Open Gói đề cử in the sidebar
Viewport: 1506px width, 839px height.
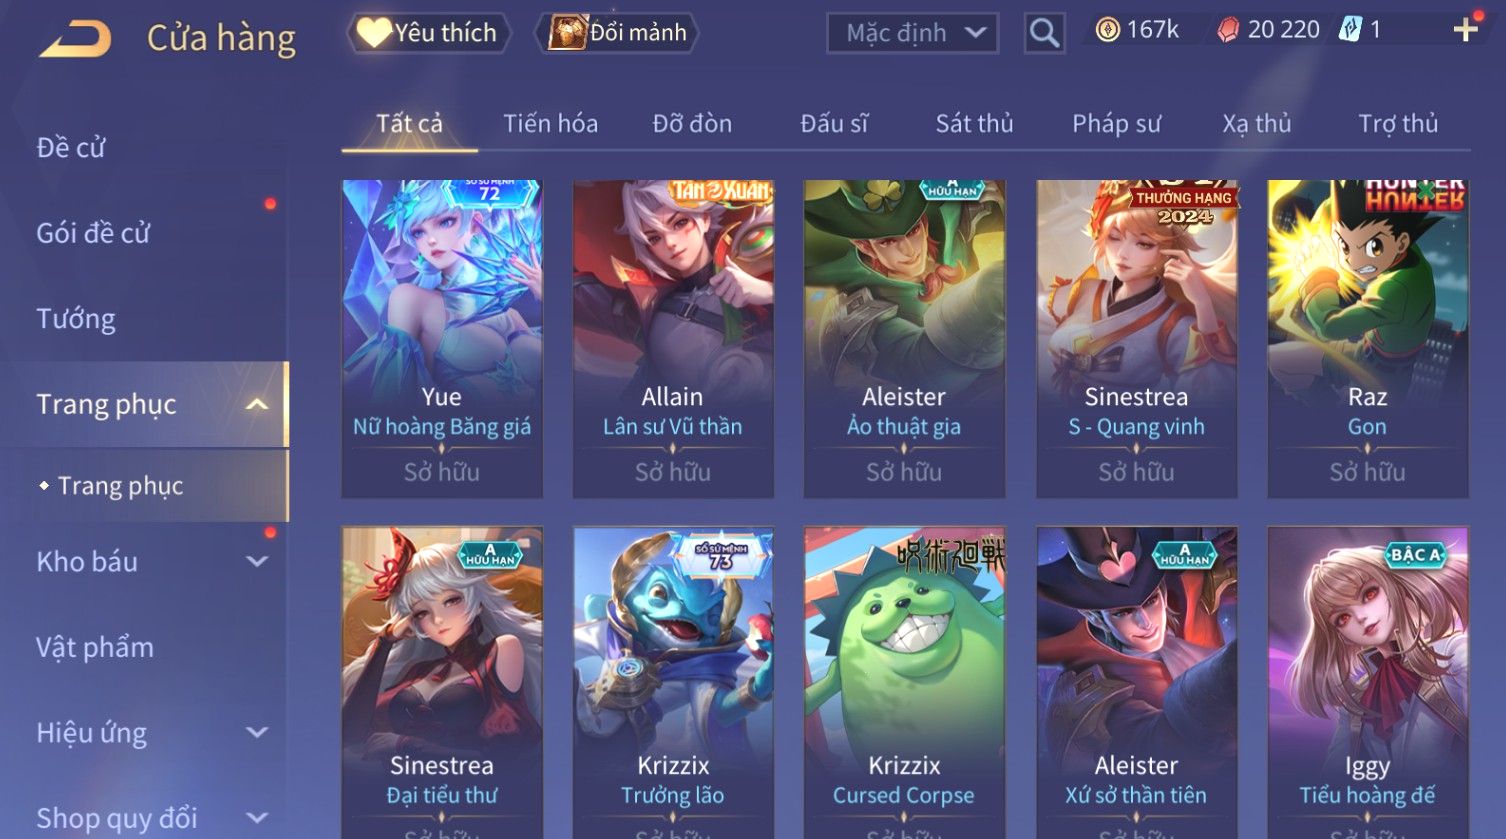pos(93,233)
